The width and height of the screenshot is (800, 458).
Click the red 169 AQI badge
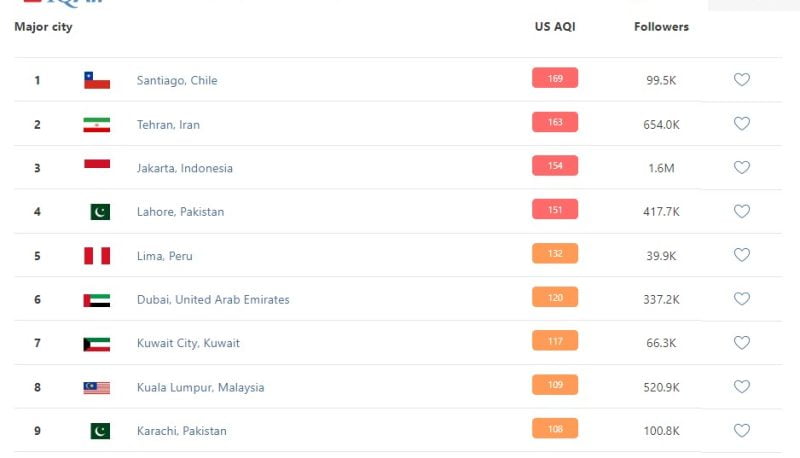(555, 78)
